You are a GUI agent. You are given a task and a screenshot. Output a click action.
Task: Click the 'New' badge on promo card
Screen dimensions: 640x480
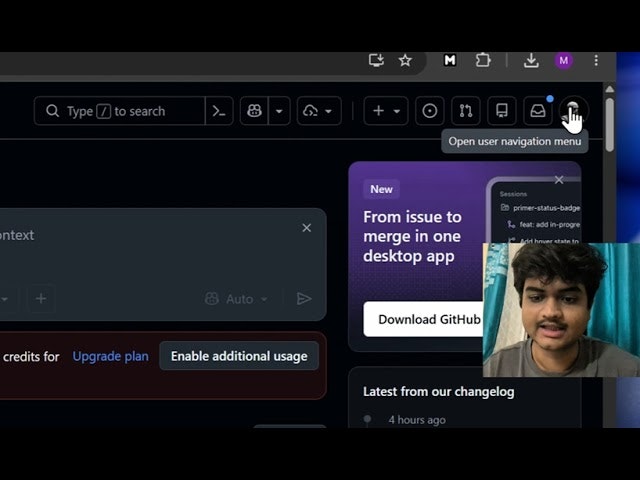381,189
